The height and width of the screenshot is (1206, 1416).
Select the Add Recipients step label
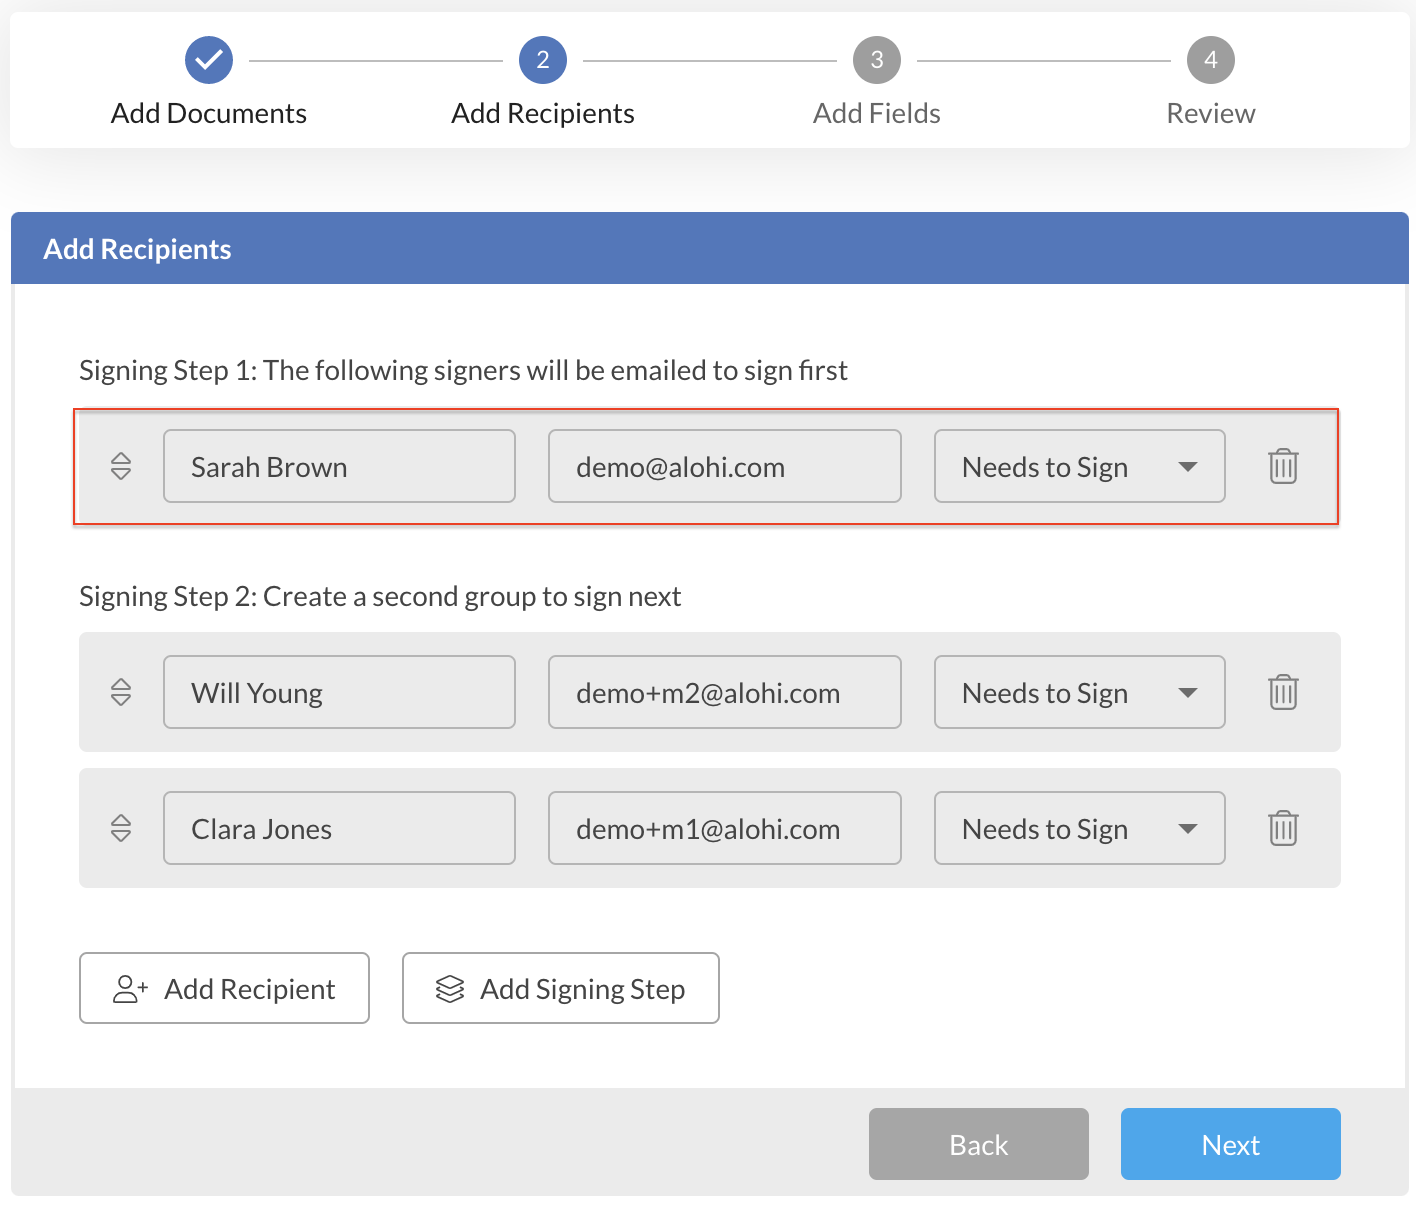coord(543,114)
